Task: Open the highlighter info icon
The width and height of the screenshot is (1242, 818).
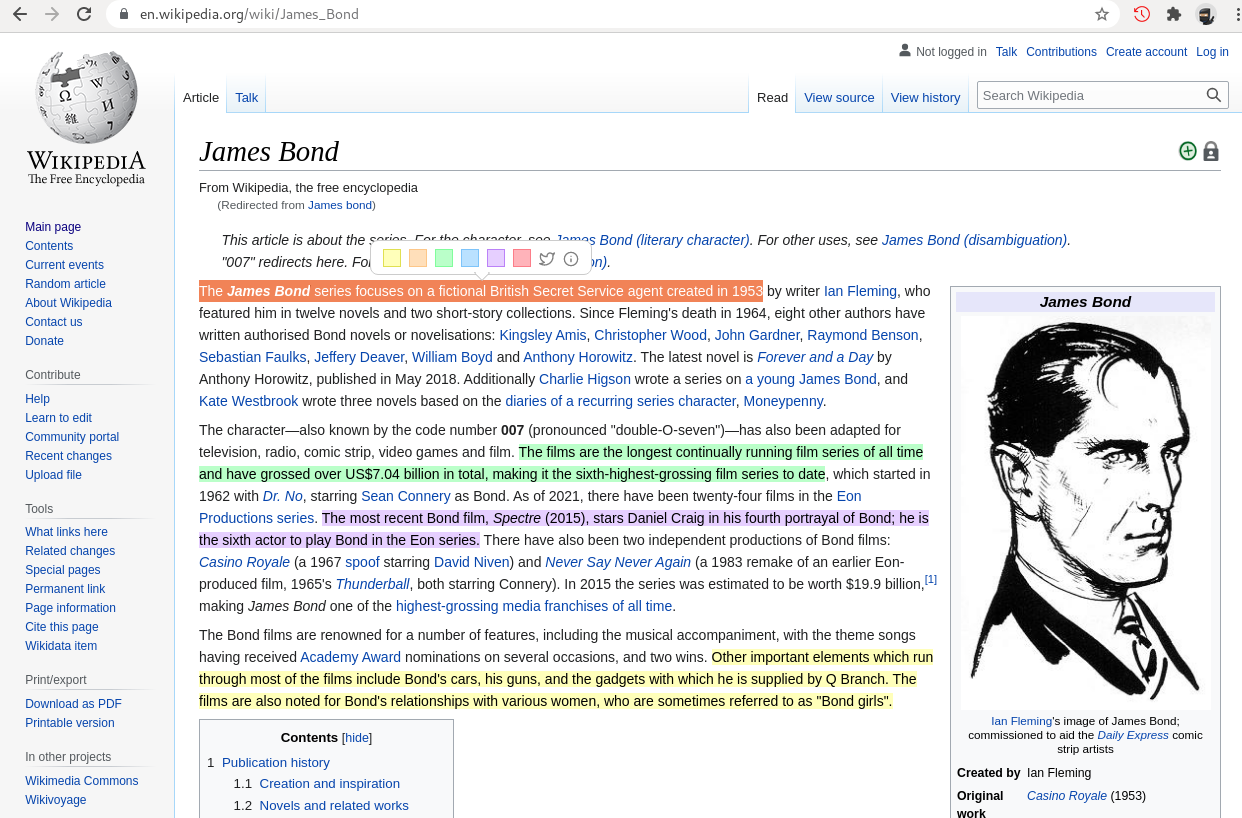Action: click(571, 259)
